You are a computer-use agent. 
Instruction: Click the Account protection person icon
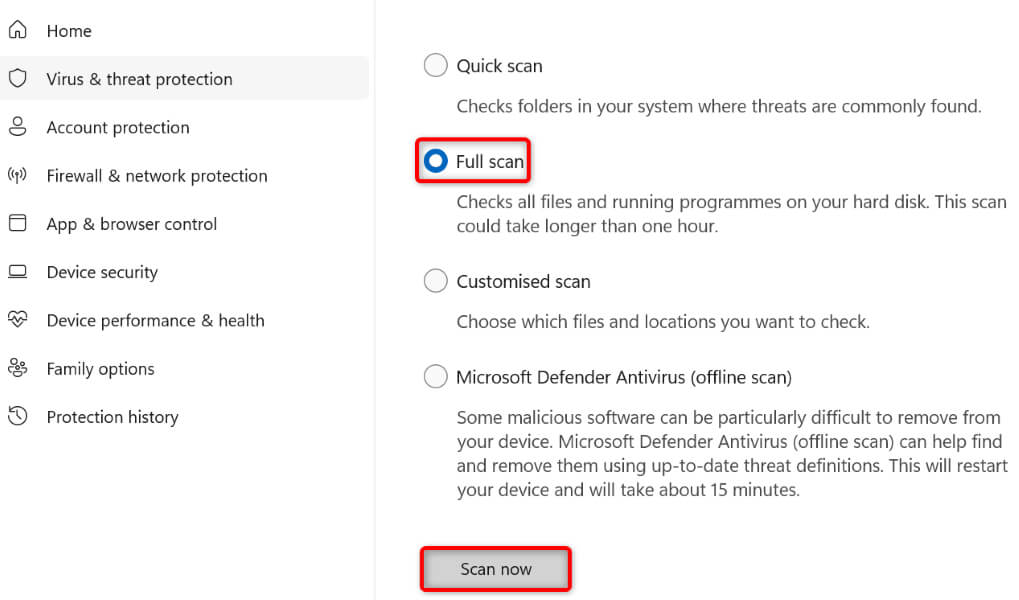tap(17, 127)
